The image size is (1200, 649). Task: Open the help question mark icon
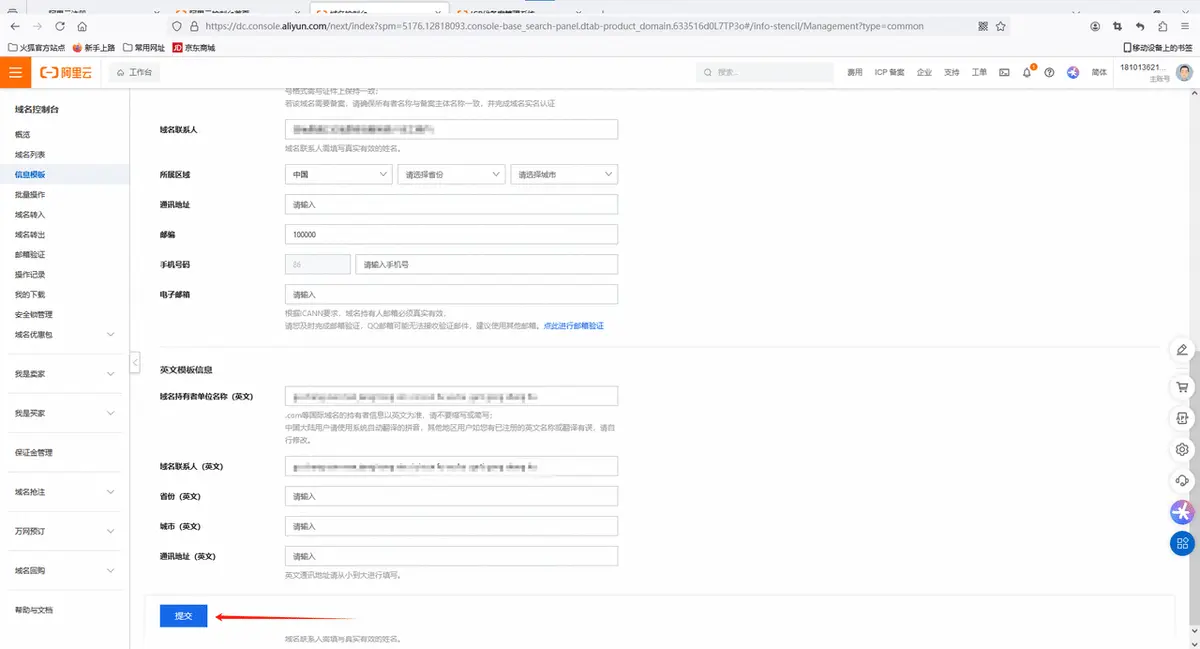(x=1049, y=72)
